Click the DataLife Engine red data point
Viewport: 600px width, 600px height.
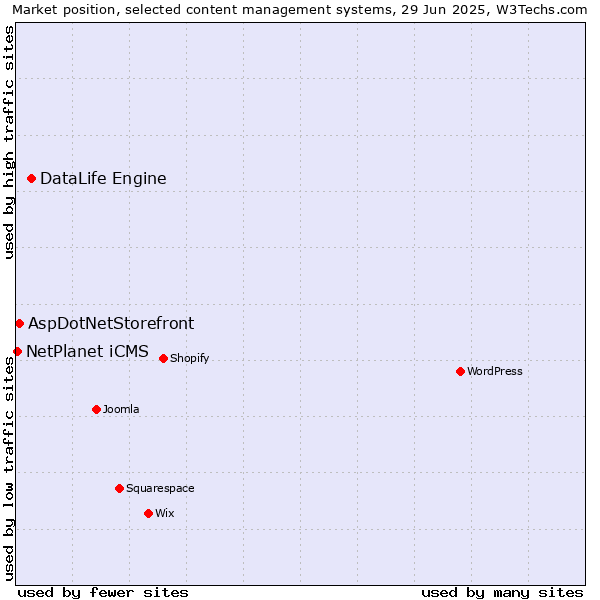click(31, 179)
